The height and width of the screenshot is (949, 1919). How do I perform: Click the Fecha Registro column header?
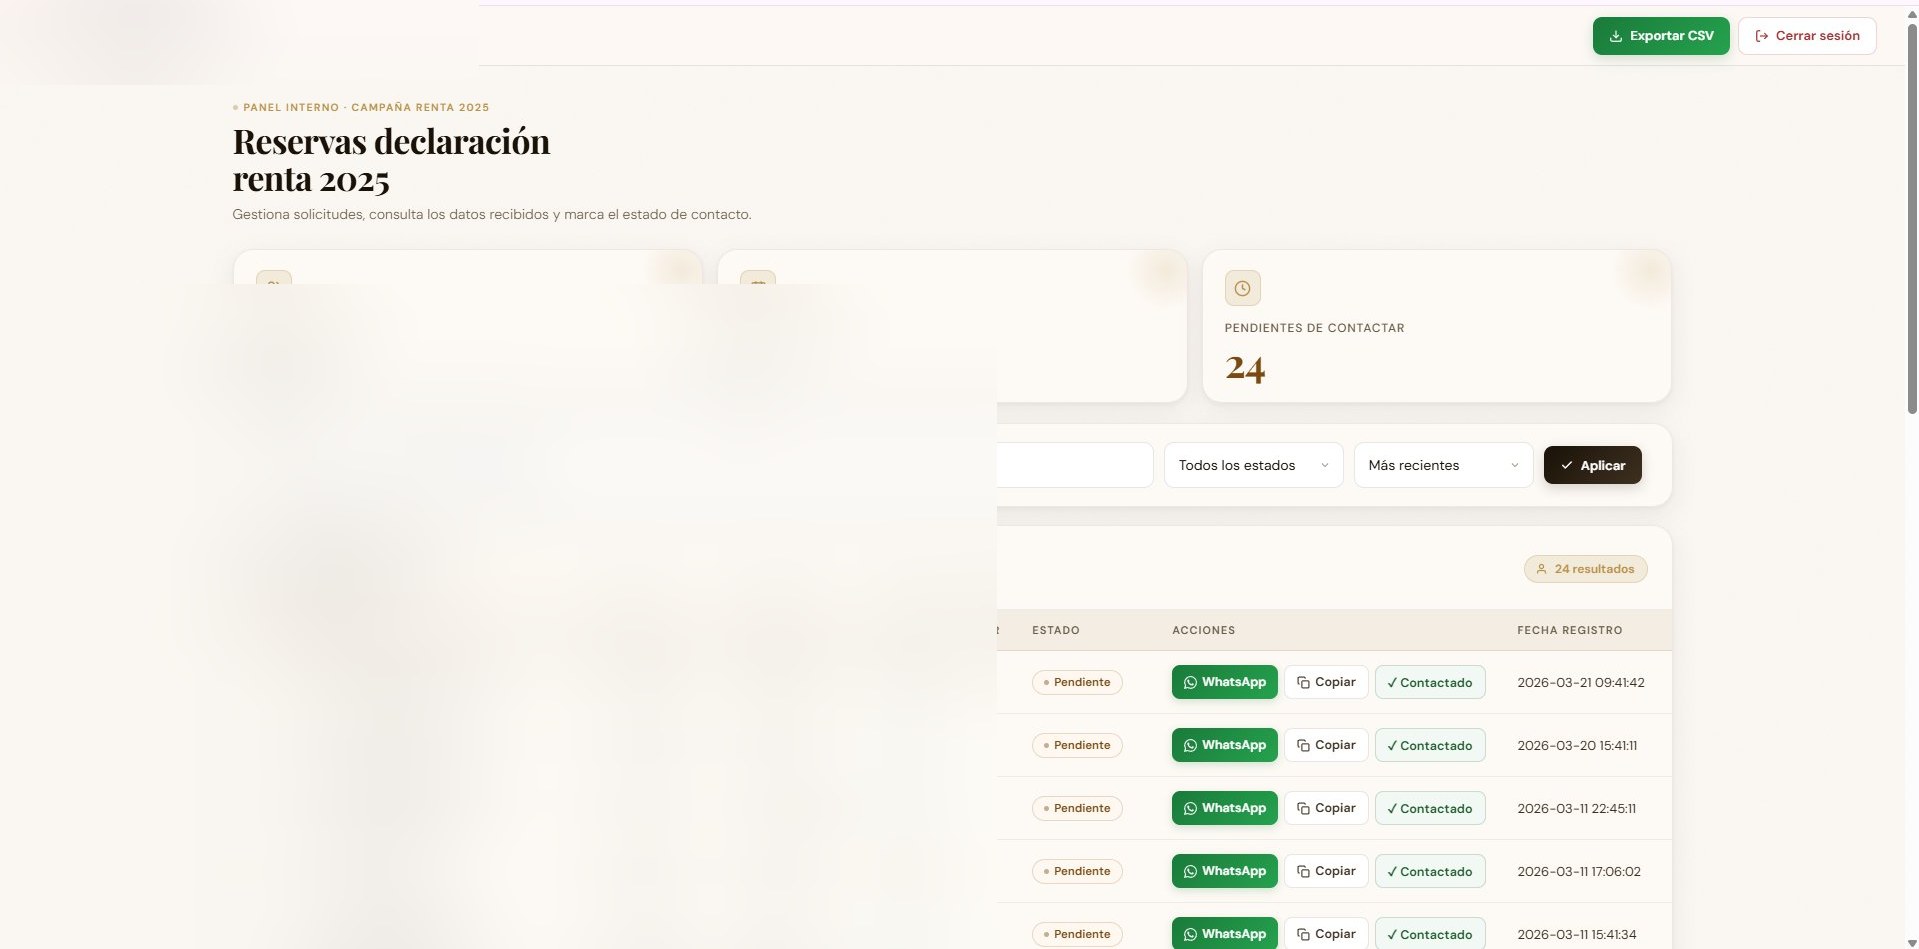coord(1569,630)
